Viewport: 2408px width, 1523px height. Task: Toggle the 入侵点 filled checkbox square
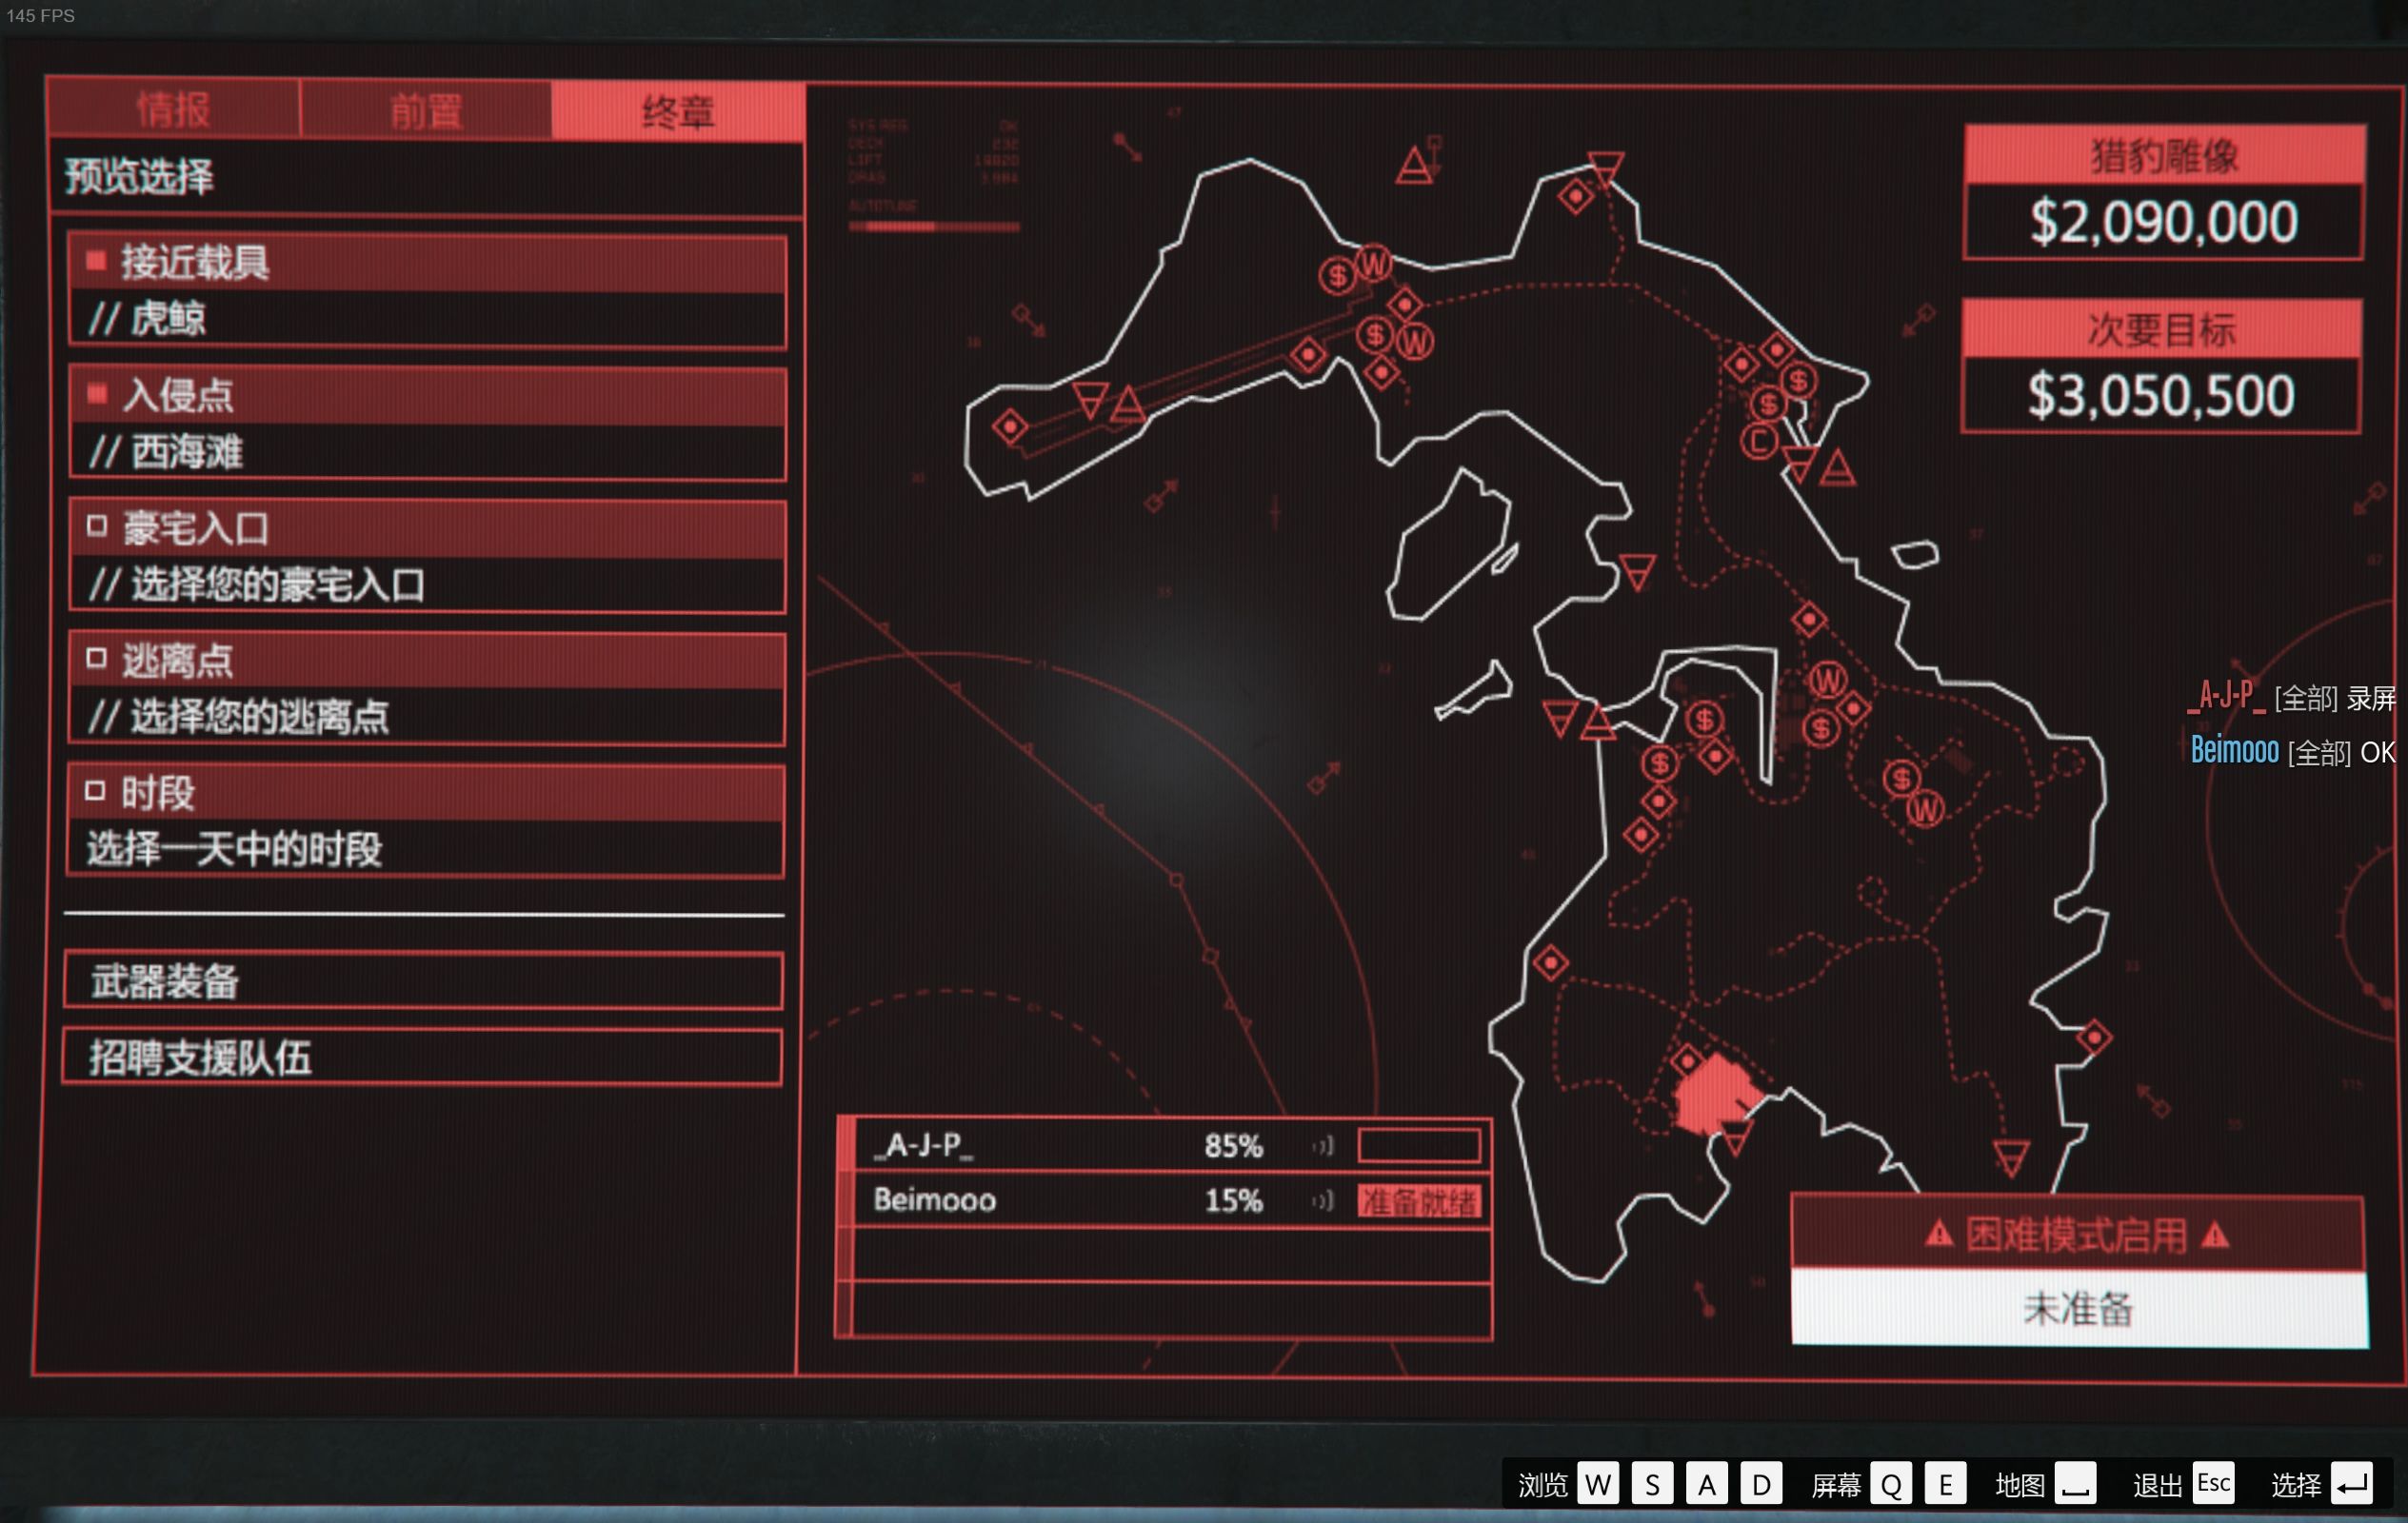97,394
